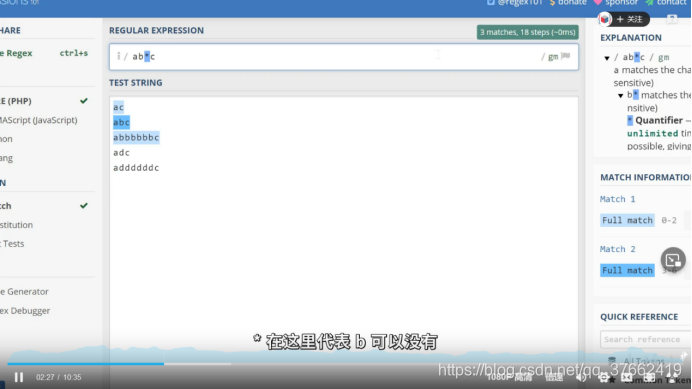Open the 1080P 高清 quality selector
The image size is (692, 389).
(x=510, y=377)
